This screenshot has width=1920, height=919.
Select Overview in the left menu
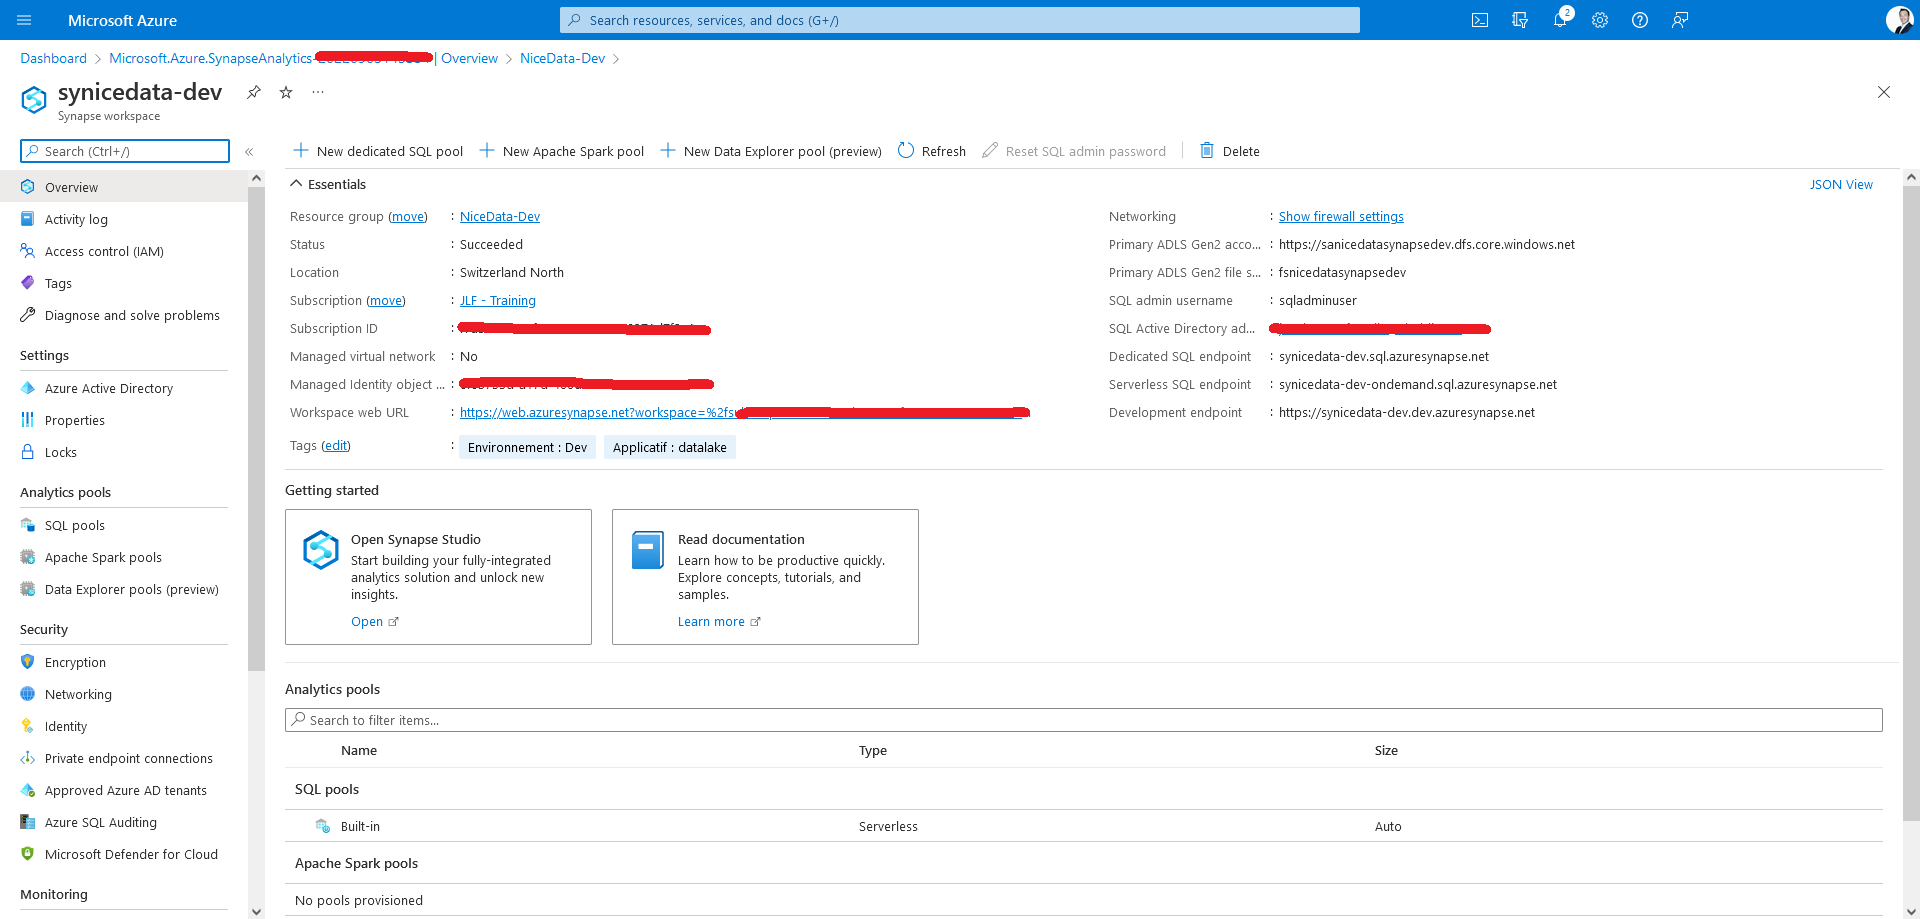click(x=124, y=187)
